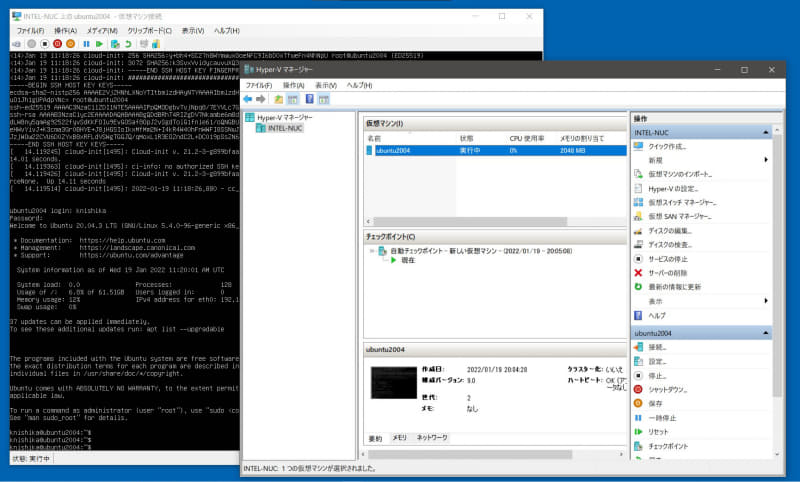Image resolution: width=800 pixels, height=482 pixels.
Task: Sort by 名前 column header
Action: (x=374, y=138)
